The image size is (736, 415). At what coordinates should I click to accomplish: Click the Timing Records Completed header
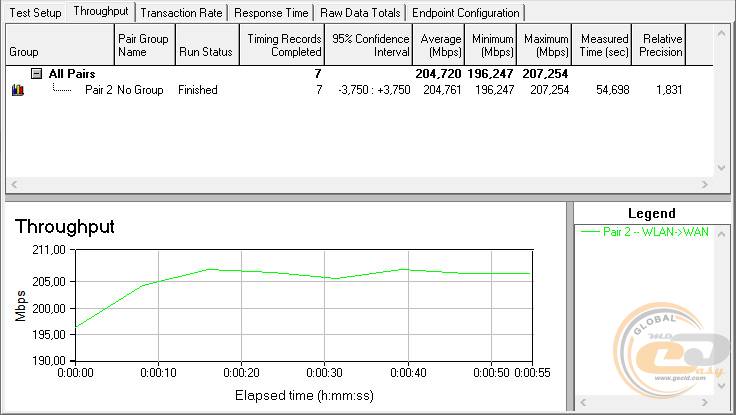tap(281, 45)
